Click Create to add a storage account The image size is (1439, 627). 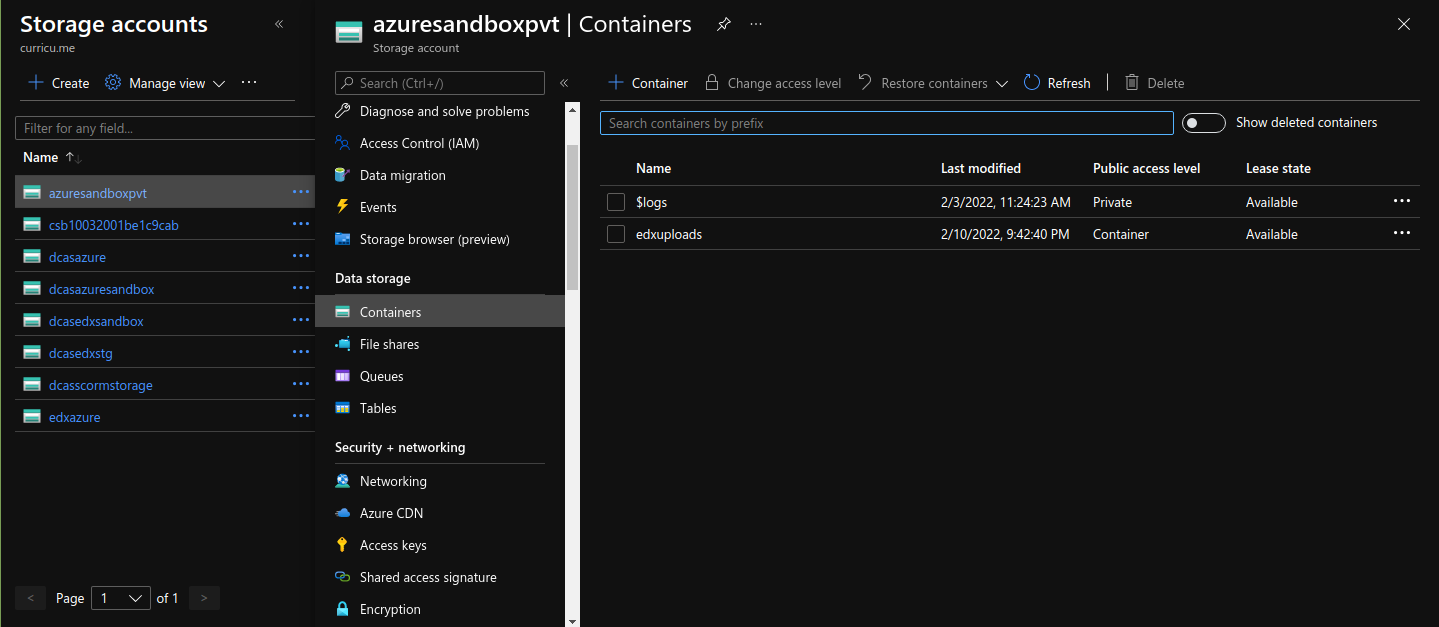[x=59, y=83]
